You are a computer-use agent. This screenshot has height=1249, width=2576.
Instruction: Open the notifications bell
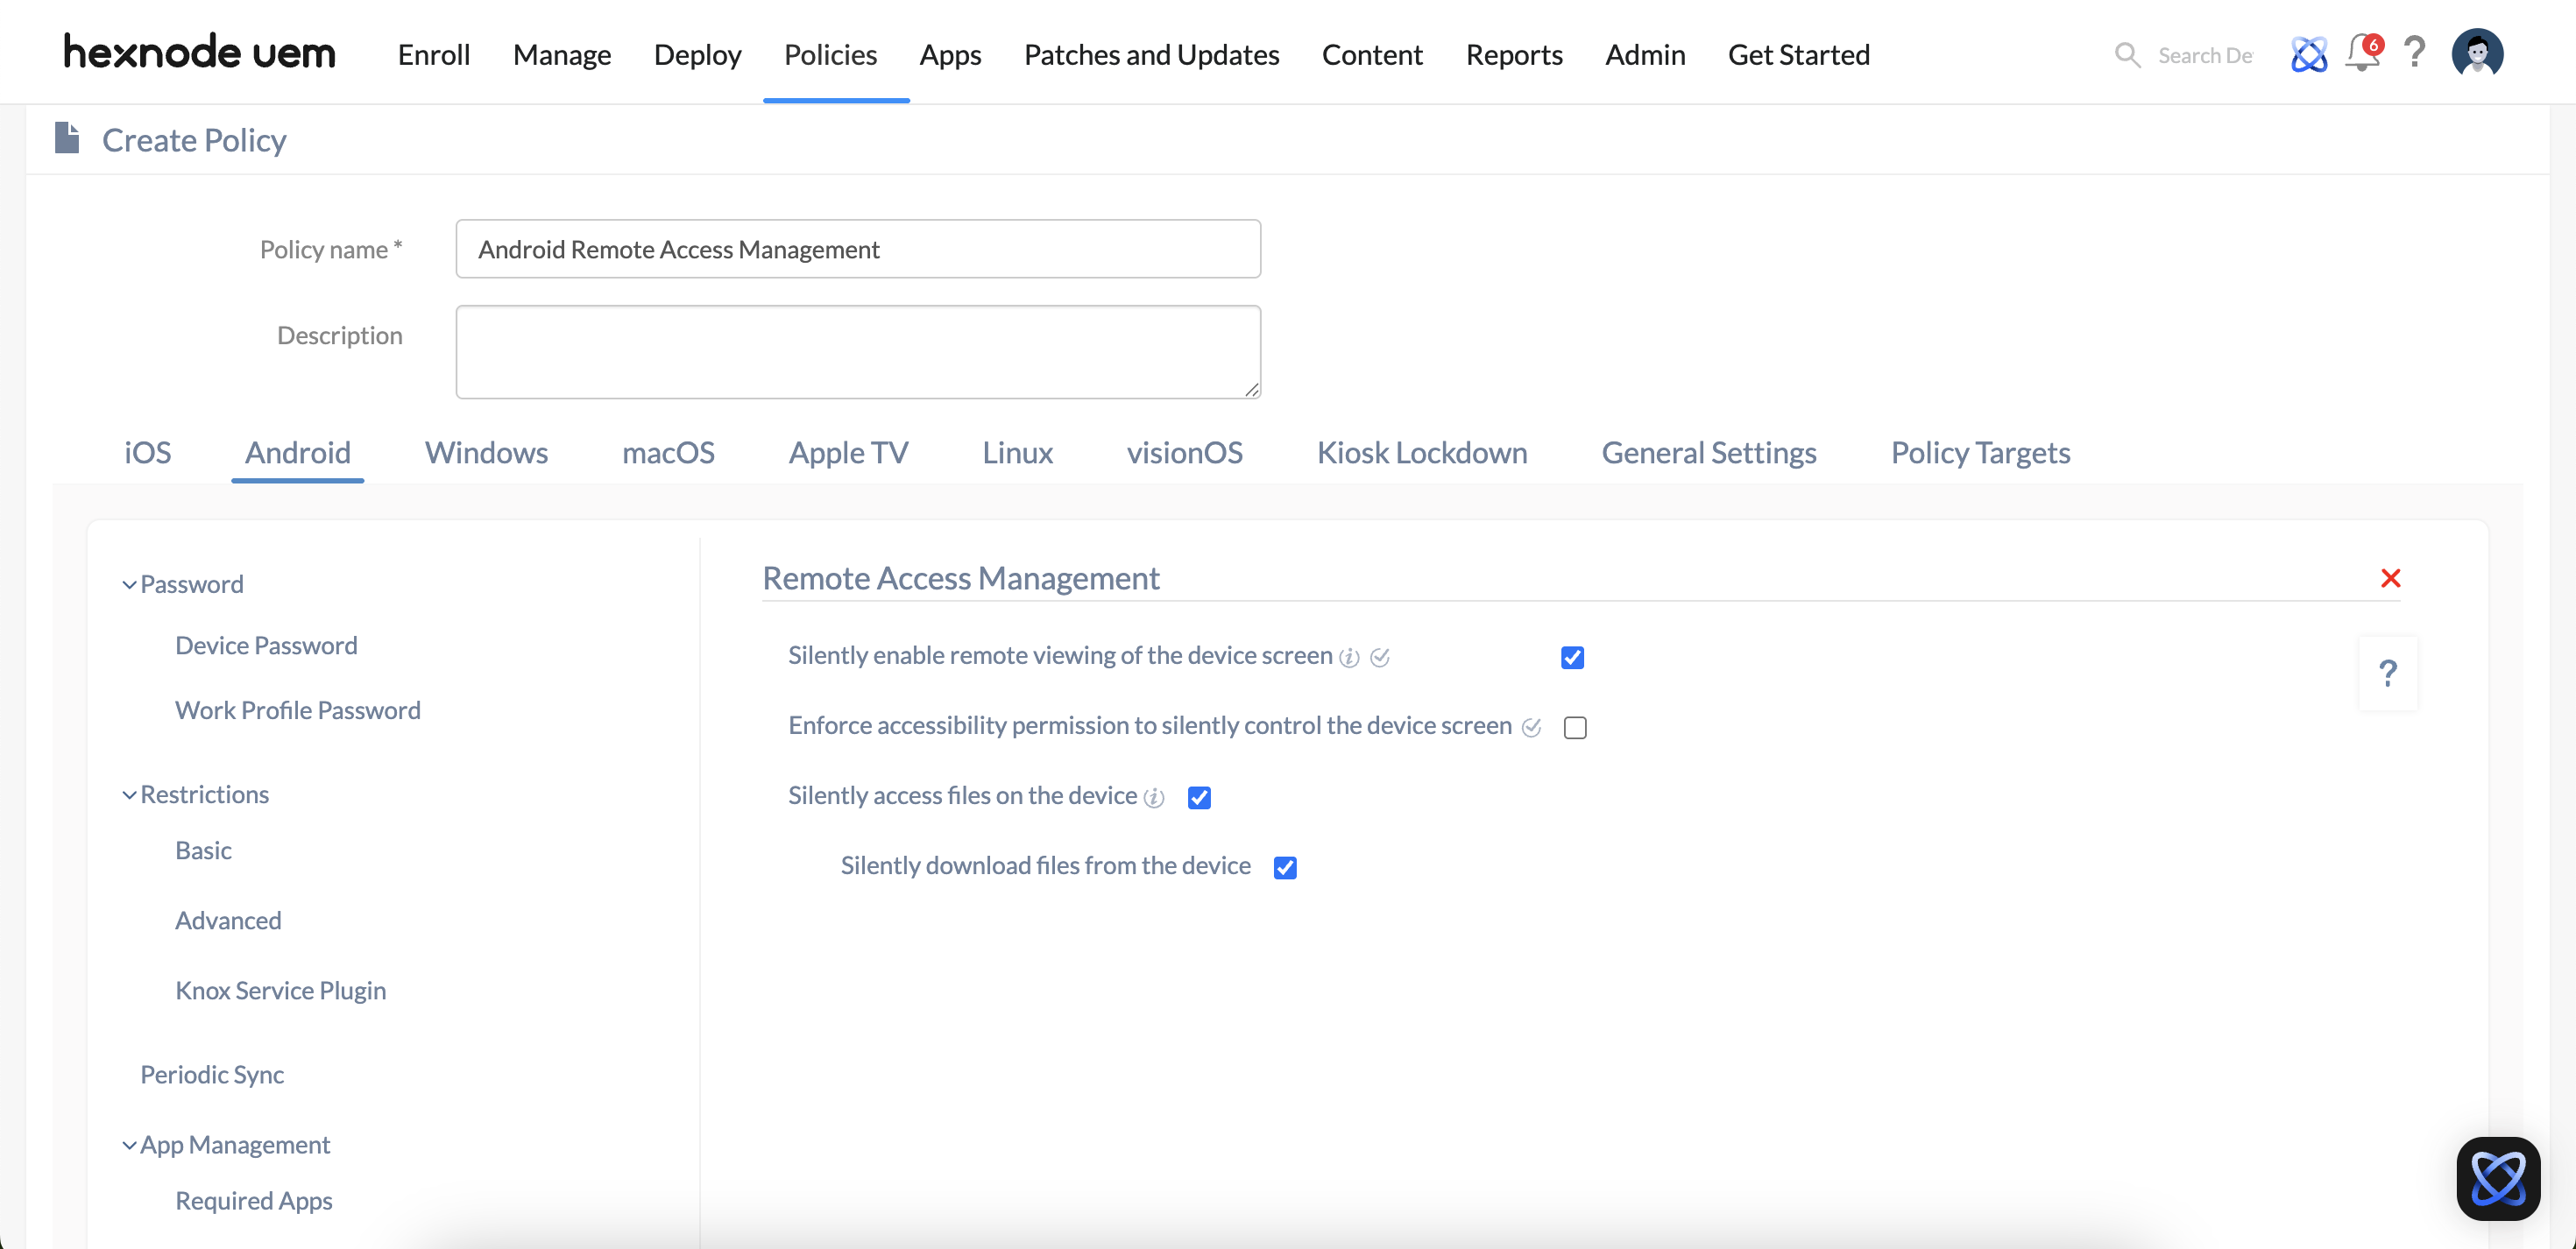point(2364,52)
